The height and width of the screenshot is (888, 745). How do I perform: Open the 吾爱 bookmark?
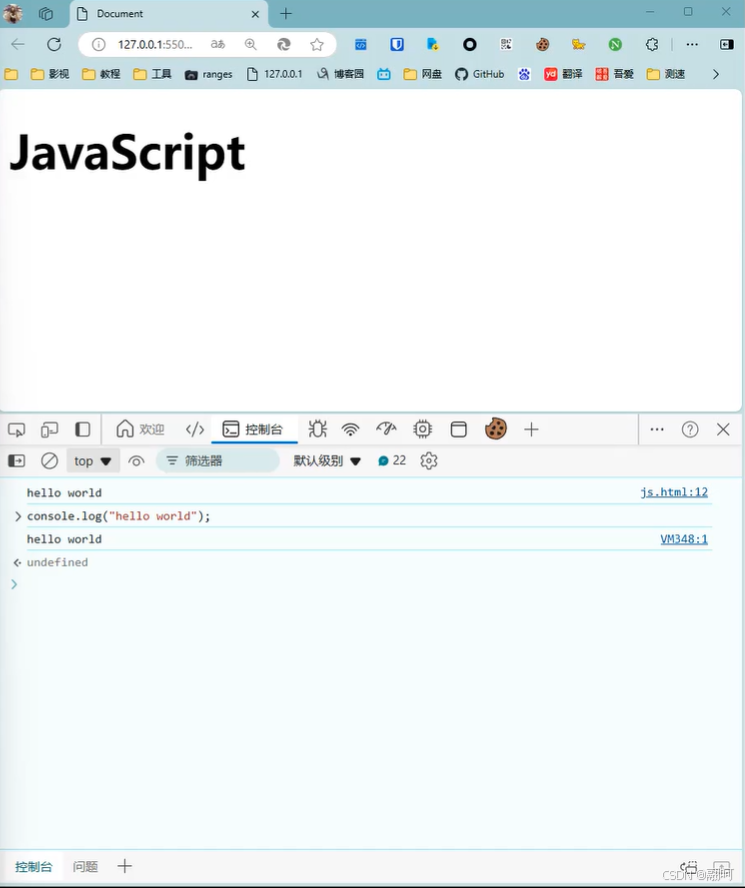click(615, 74)
